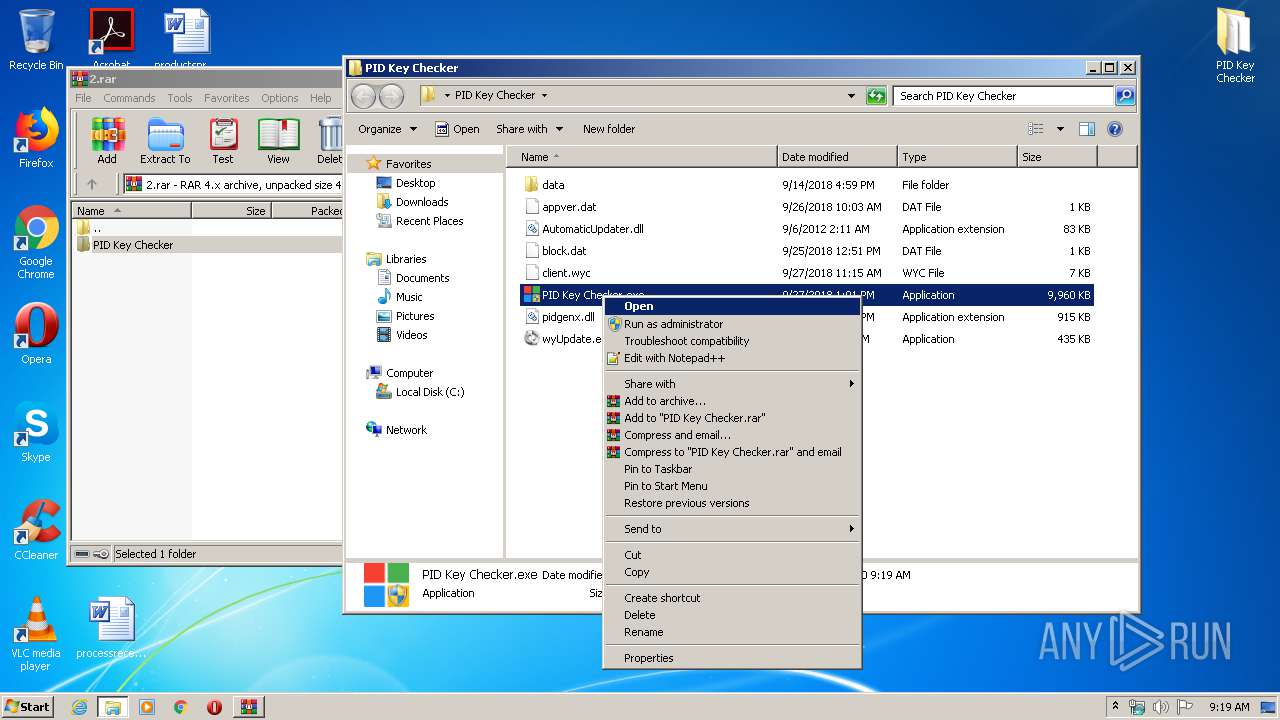This screenshot has width=1280, height=720.
Task: Click the Search PID Key Checker field
Action: 1003,96
